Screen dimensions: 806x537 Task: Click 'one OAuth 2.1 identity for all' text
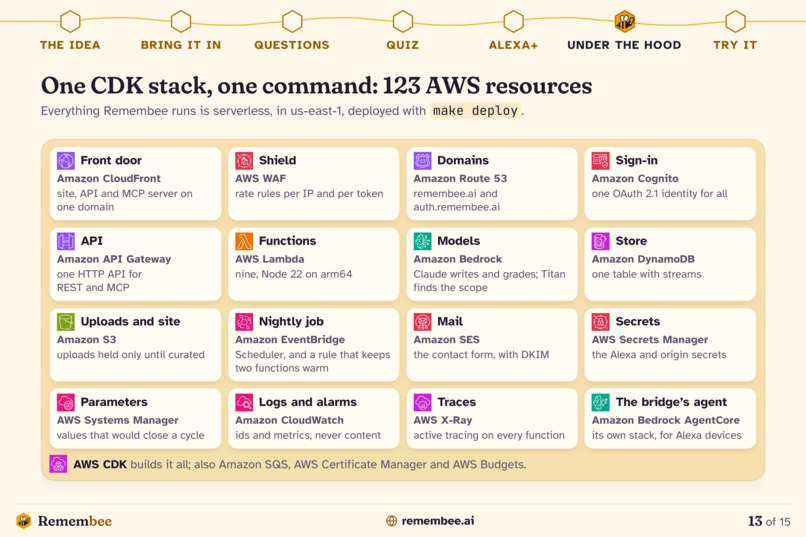pos(660,193)
